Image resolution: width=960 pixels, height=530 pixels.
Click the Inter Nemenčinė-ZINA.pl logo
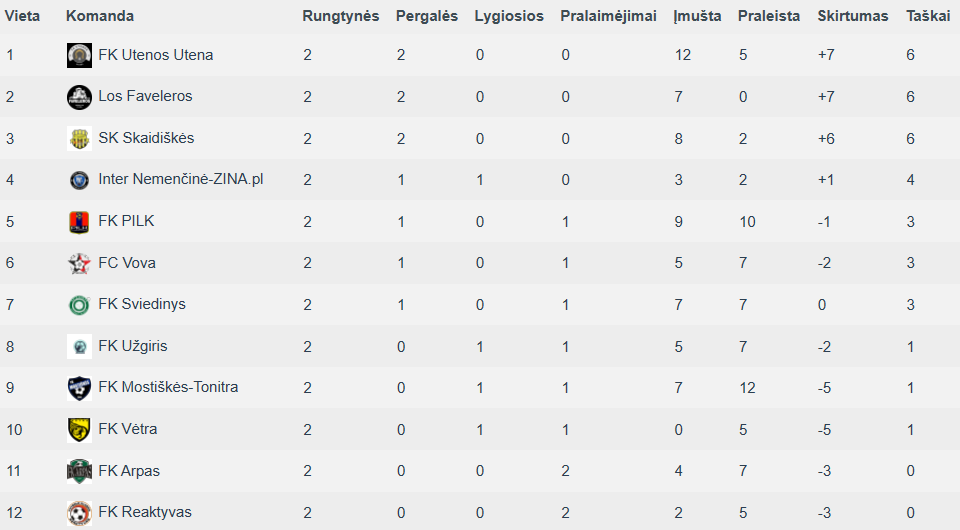79,180
